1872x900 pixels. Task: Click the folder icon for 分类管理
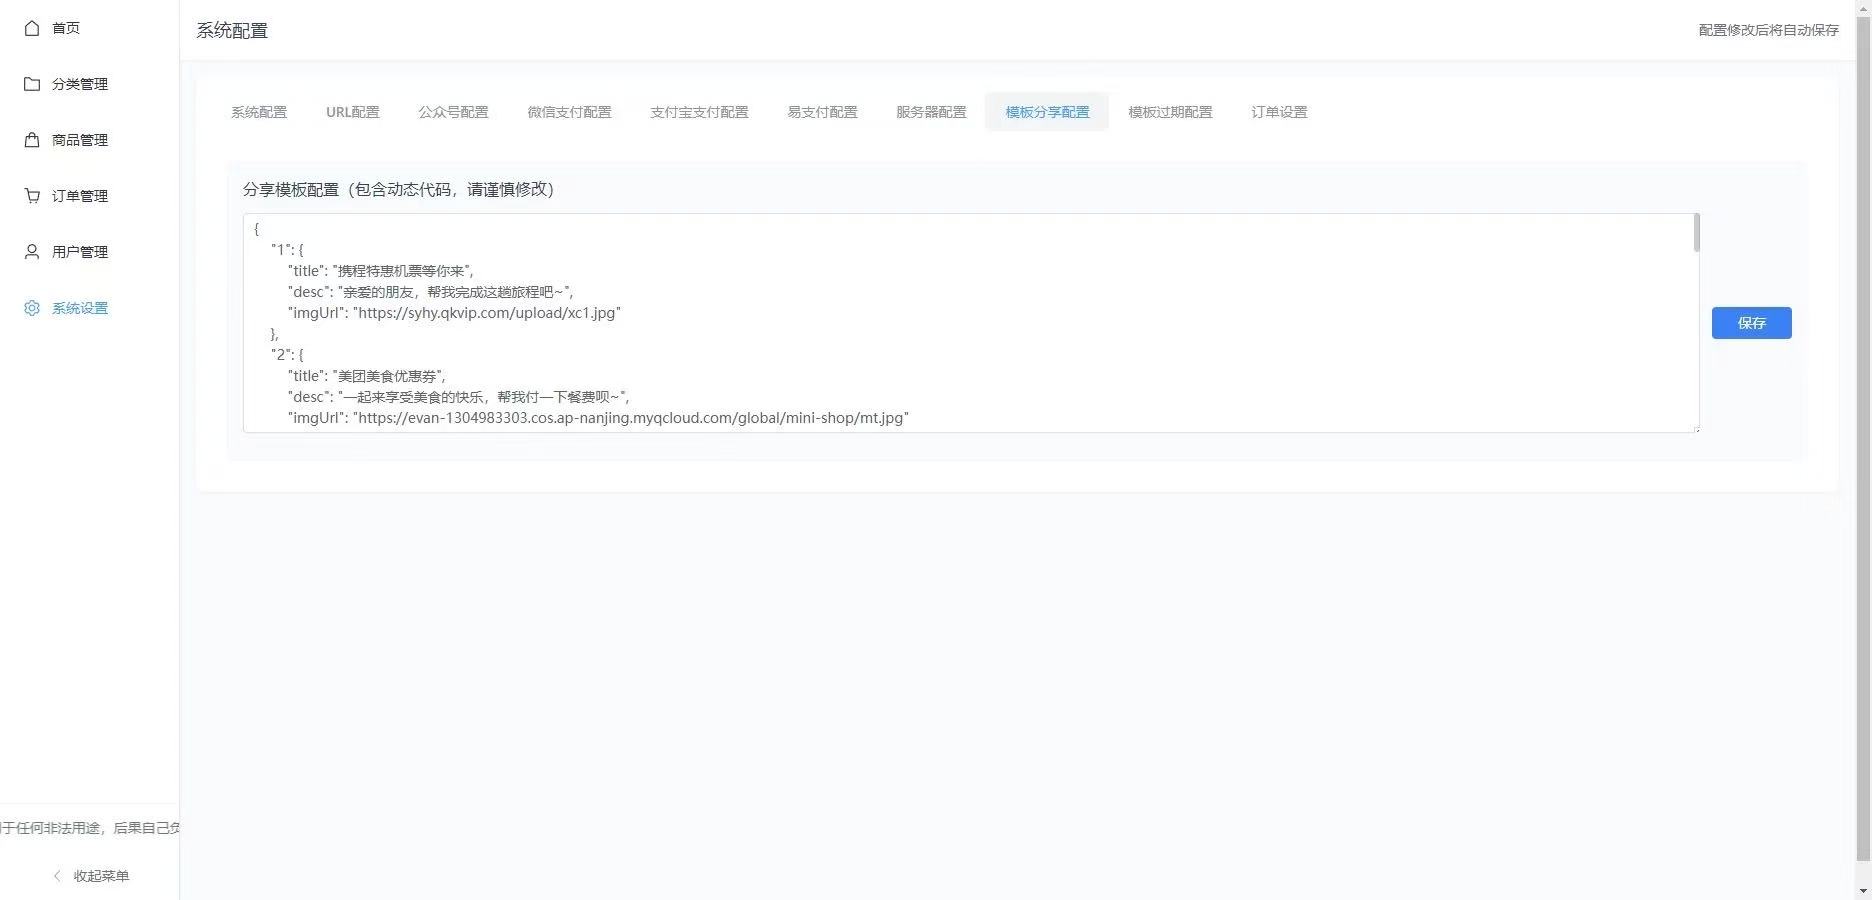32,84
